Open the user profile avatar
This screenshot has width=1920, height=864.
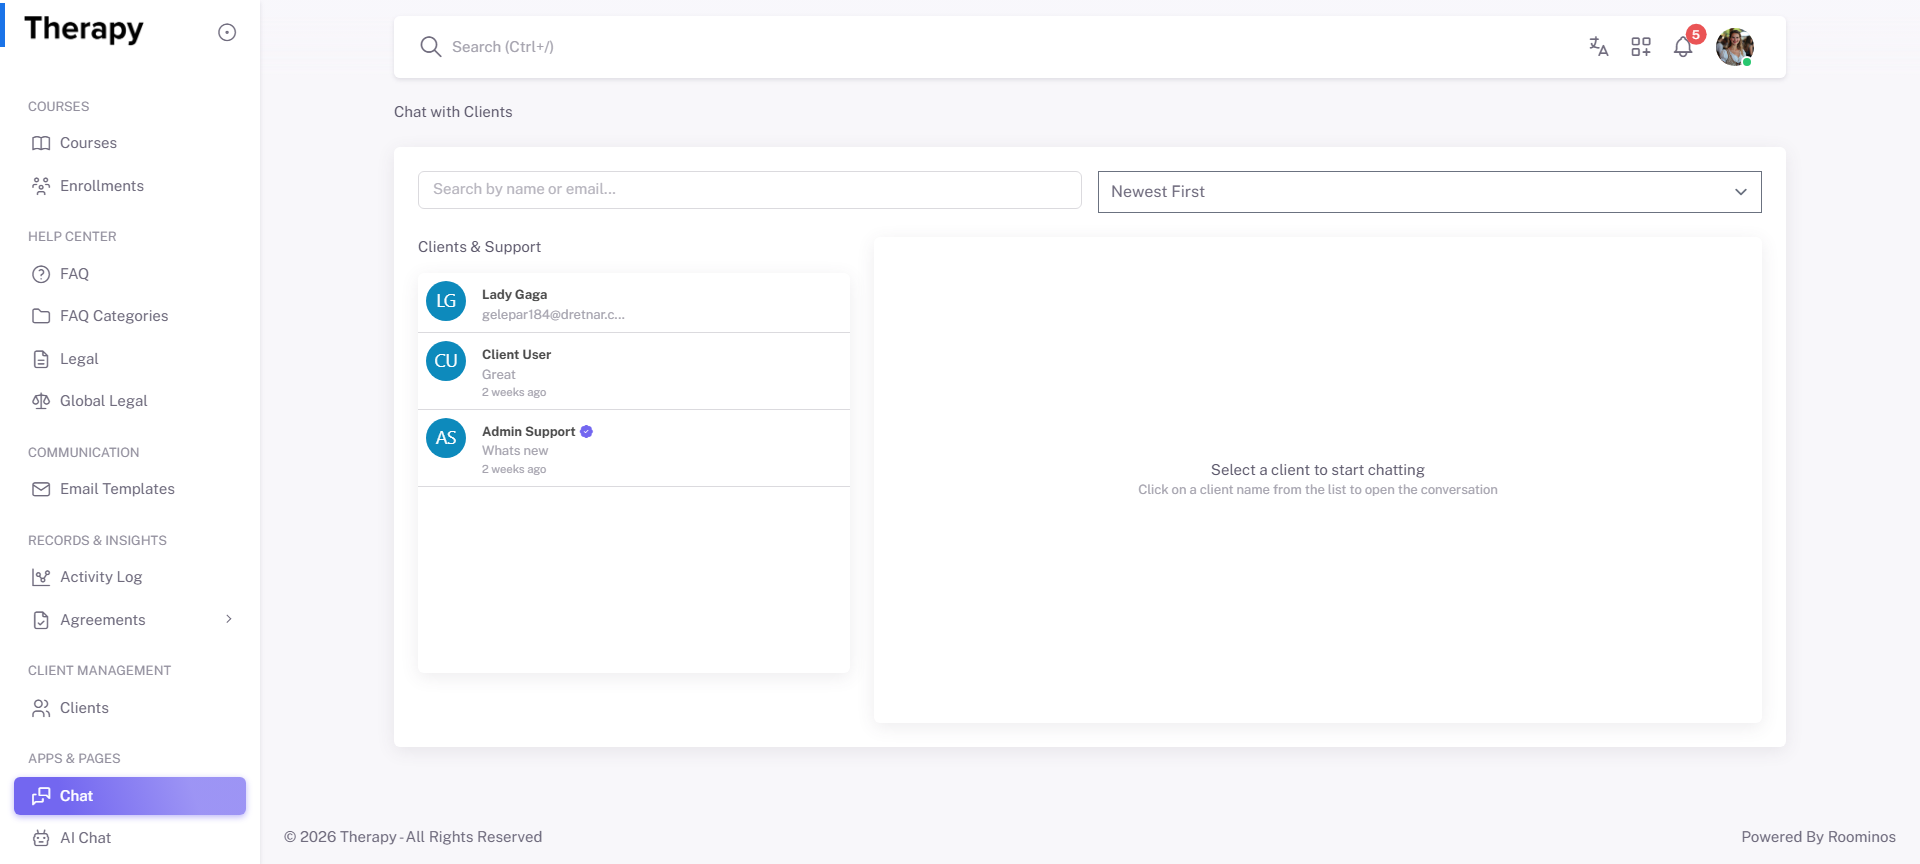(1735, 47)
